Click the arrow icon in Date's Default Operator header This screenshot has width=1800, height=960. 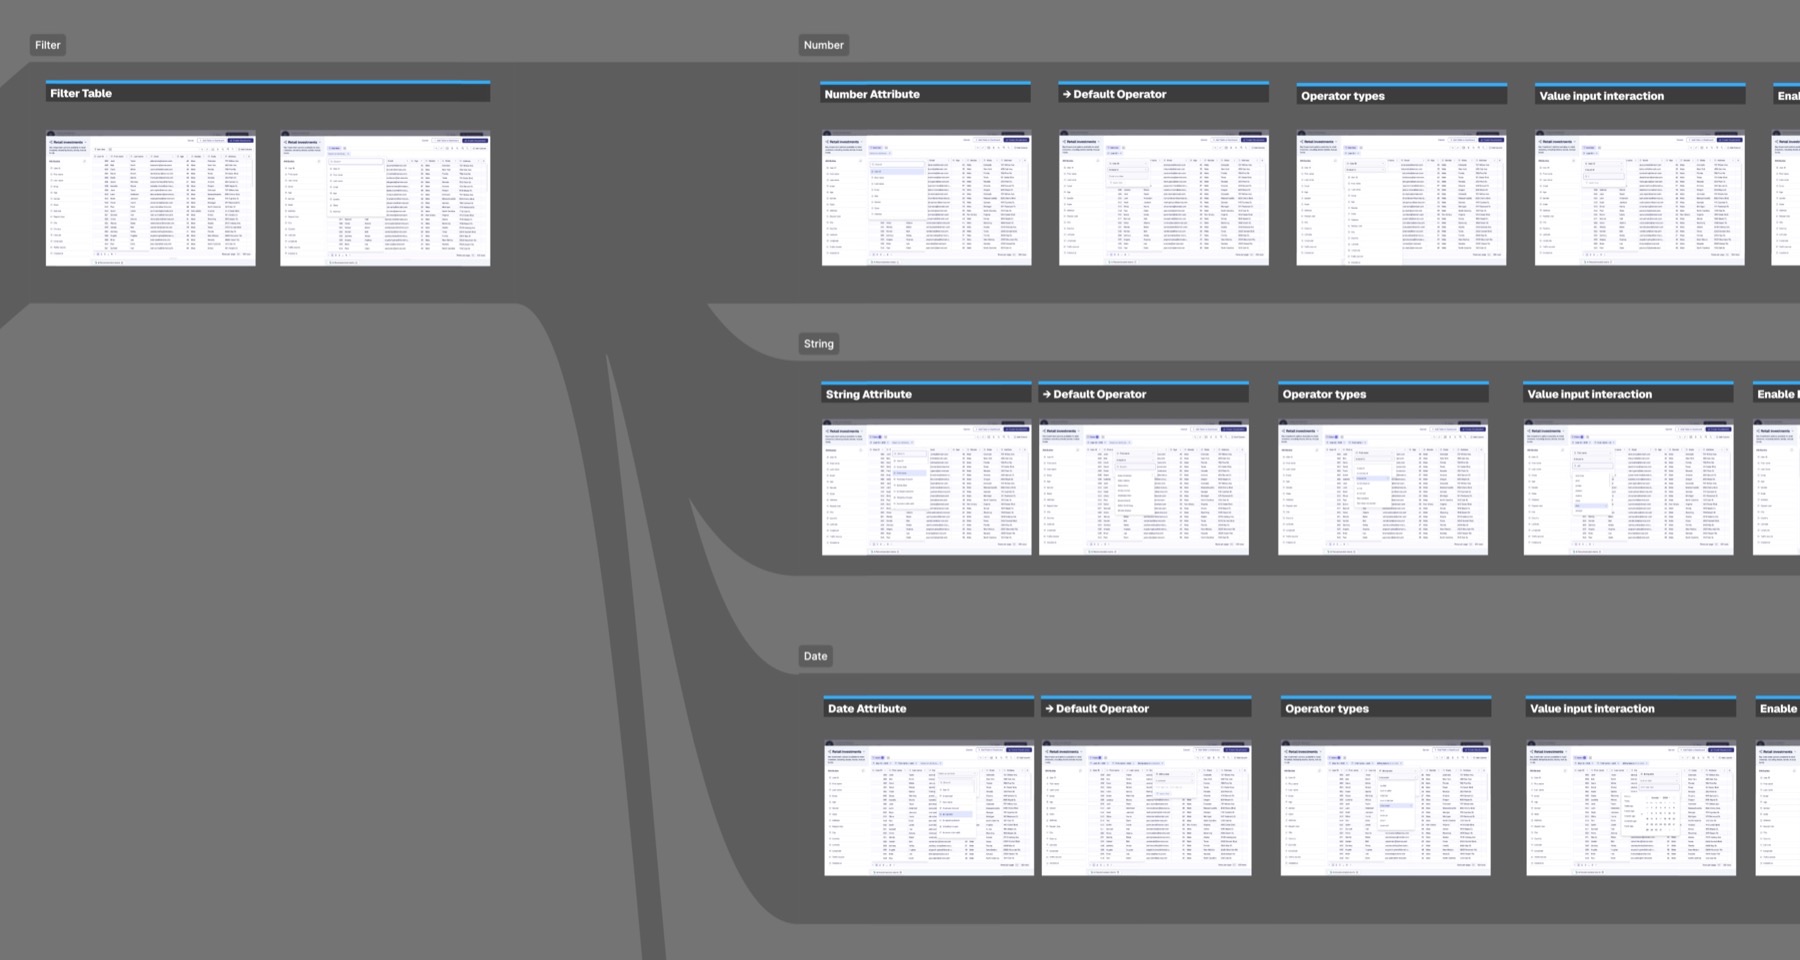tap(1049, 708)
